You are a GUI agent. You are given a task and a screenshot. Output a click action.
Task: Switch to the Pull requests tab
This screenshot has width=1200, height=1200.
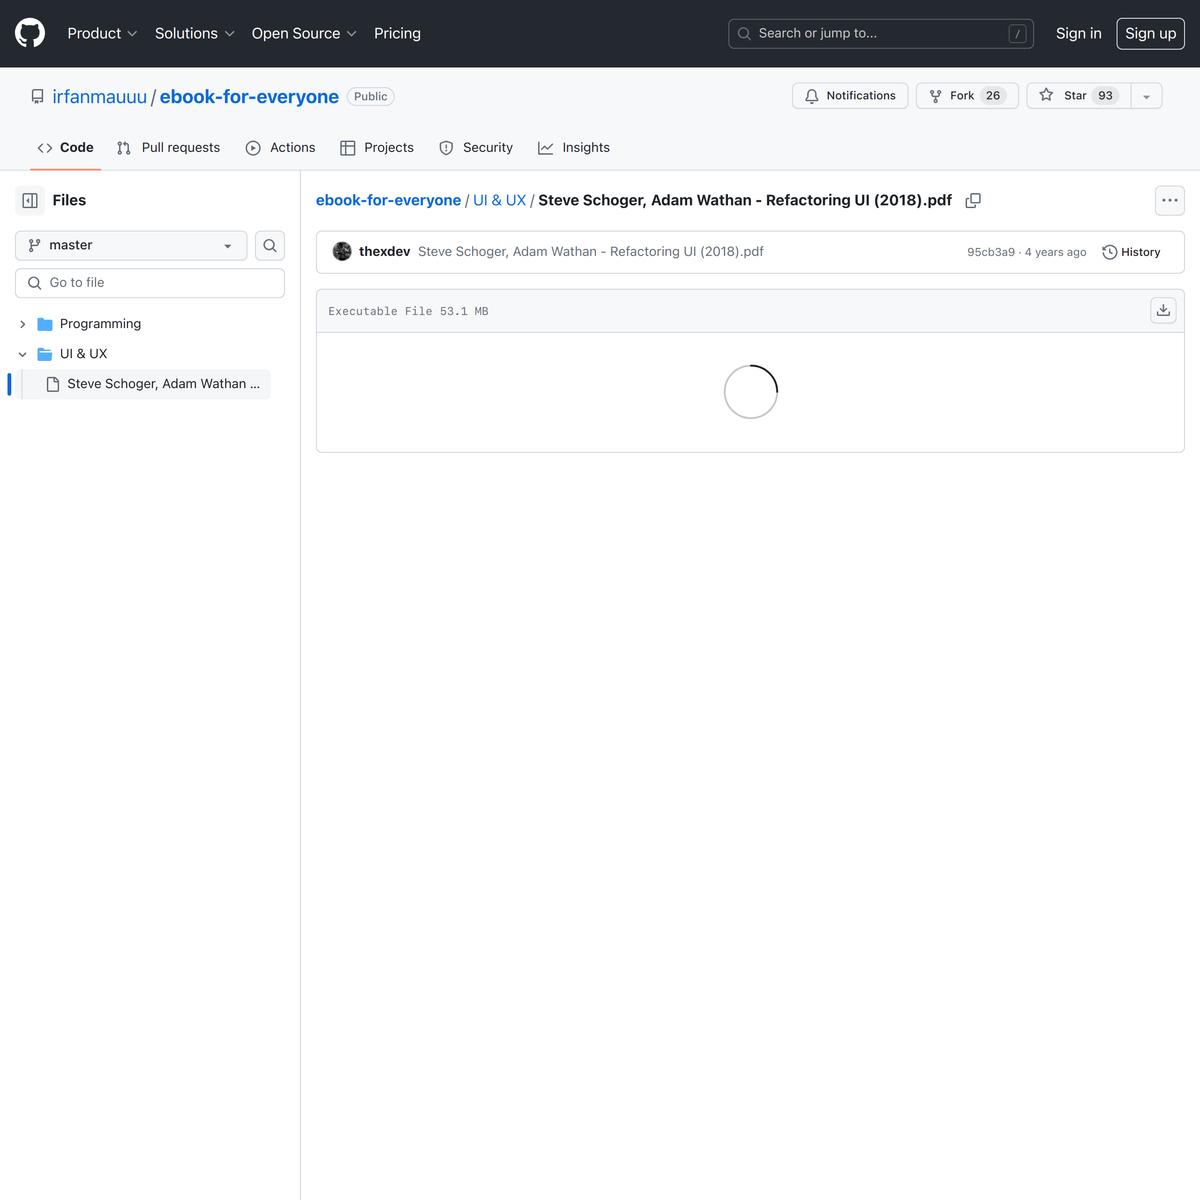168,148
